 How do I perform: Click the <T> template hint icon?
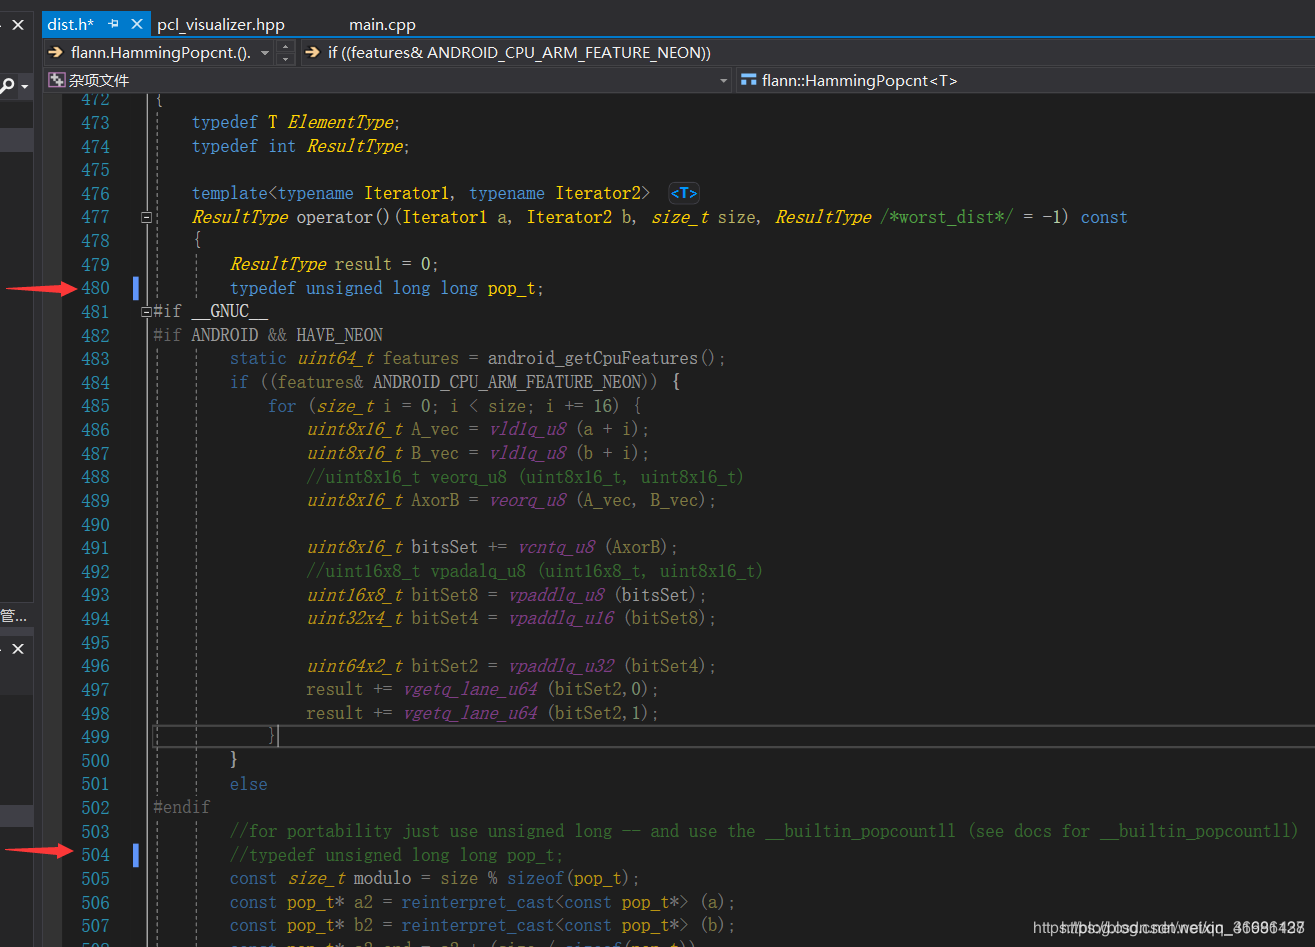(x=684, y=193)
